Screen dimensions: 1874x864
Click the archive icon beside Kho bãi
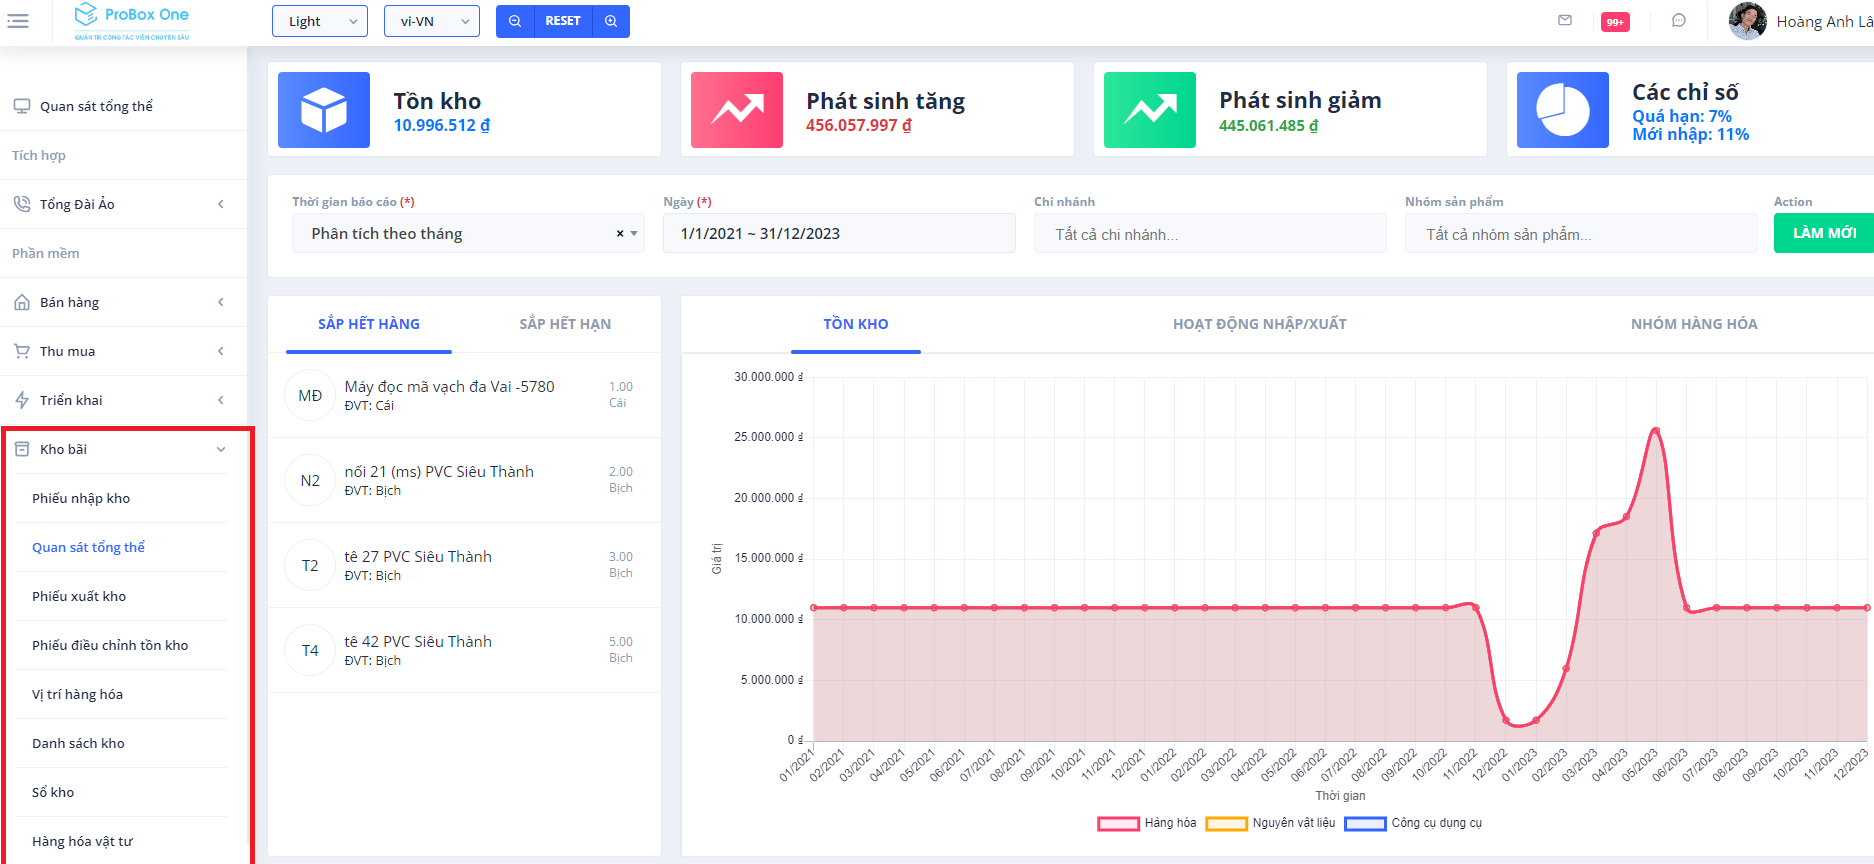click(22, 449)
